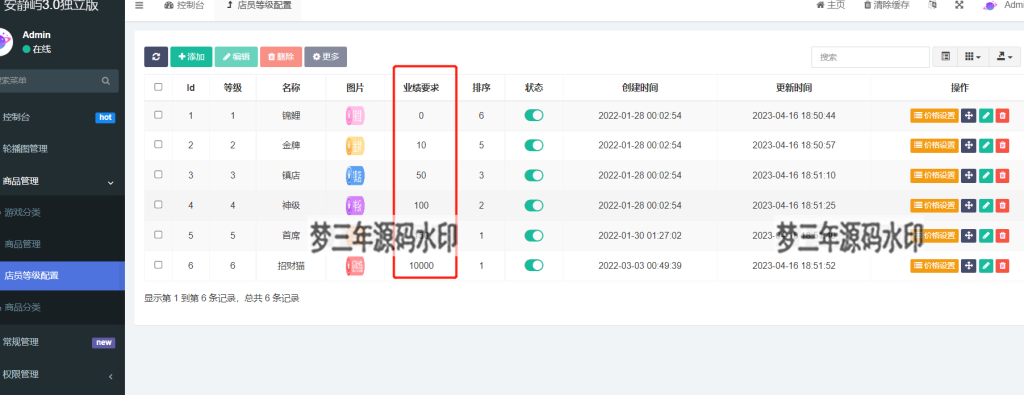Toggle the status switch for 镇店
1024x395 pixels.
click(x=534, y=176)
